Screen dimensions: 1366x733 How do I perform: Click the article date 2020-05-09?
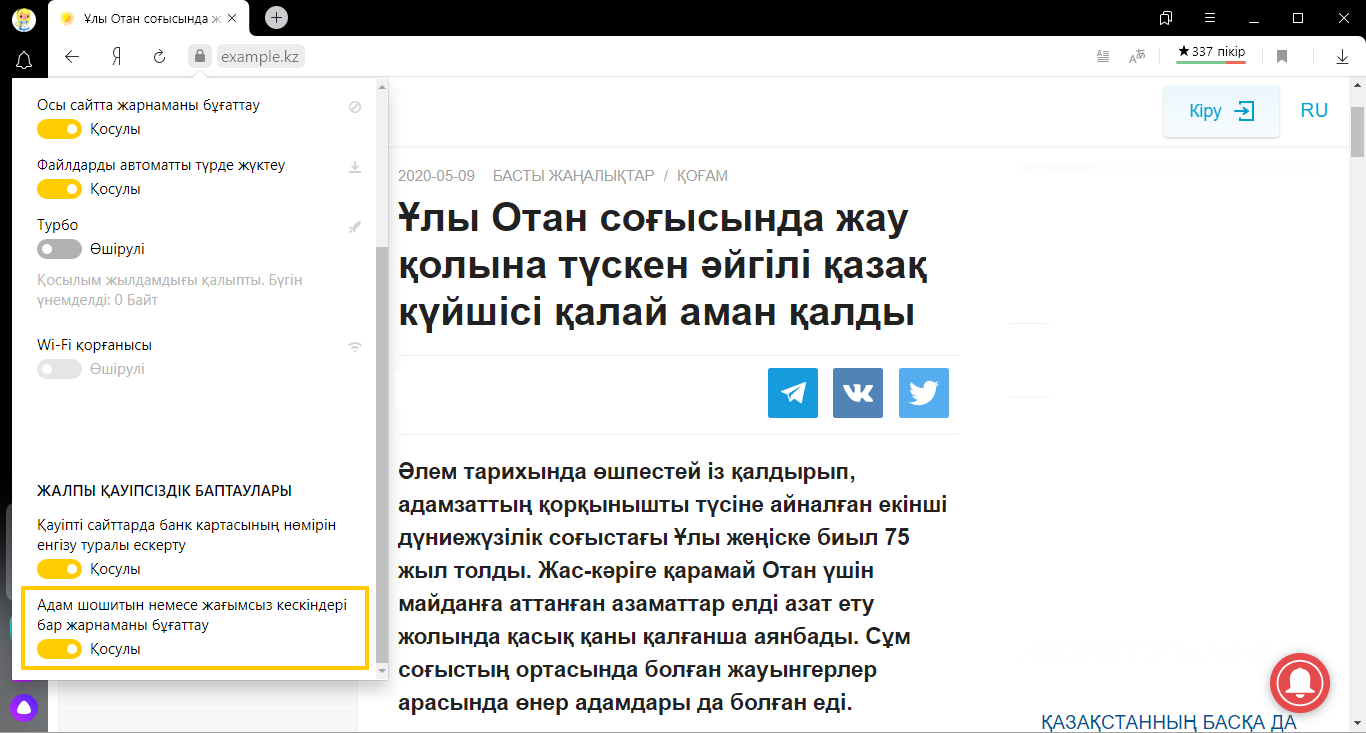[x=436, y=176]
